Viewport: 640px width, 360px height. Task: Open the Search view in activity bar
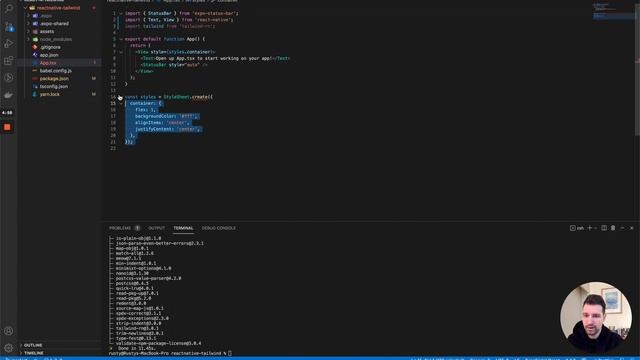pyautogui.click(x=9, y=9)
